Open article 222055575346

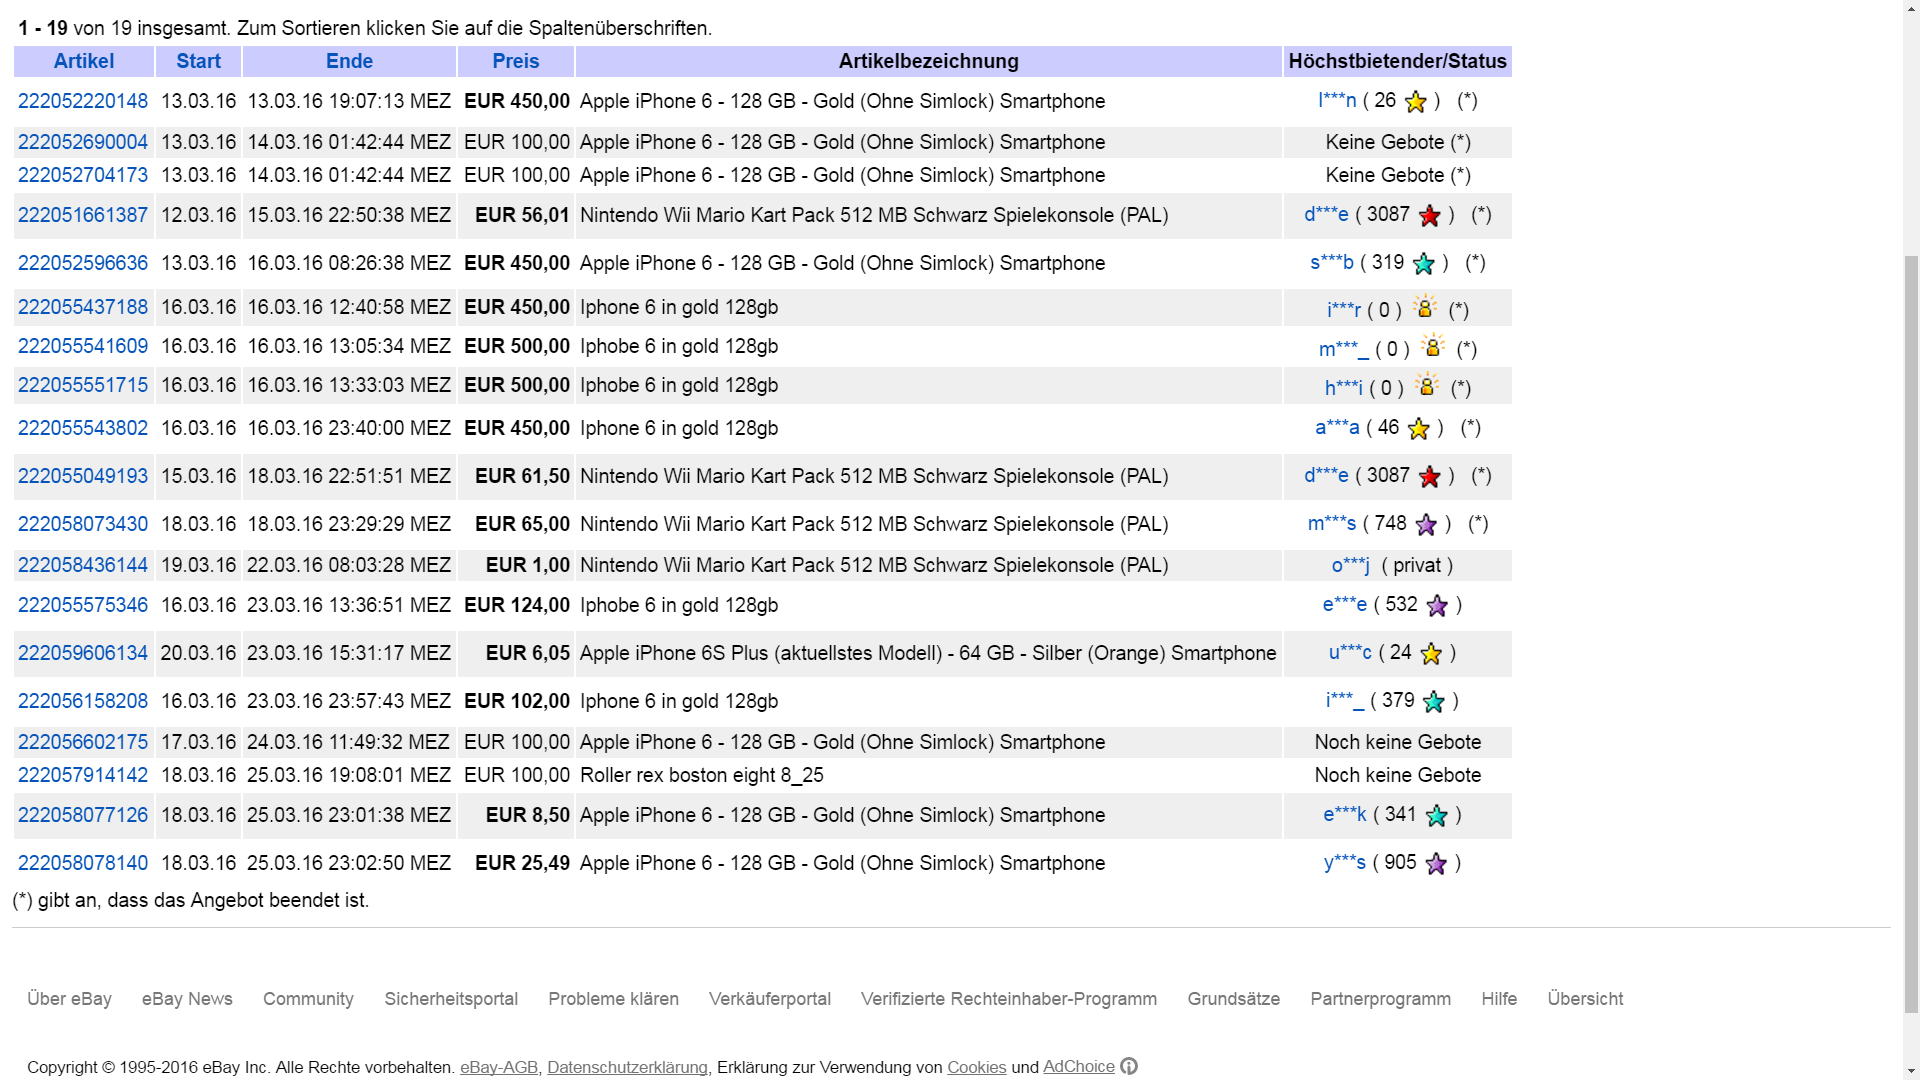[x=83, y=605]
